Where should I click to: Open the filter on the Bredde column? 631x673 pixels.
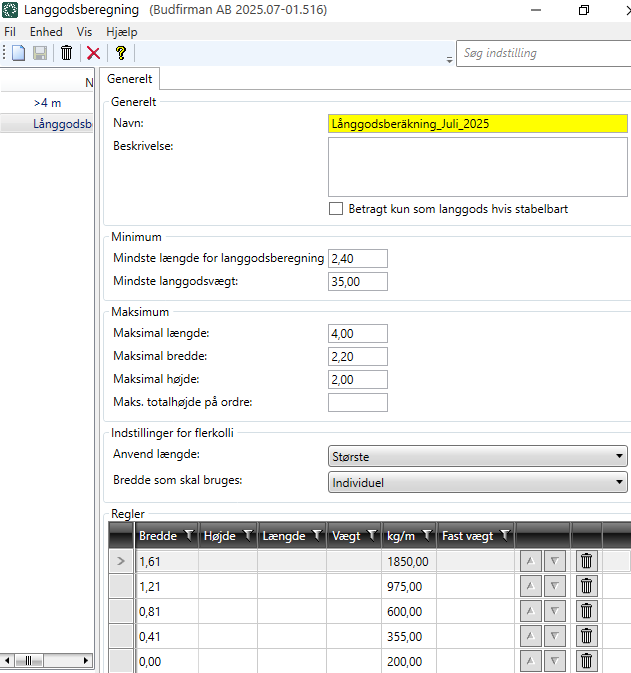(x=189, y=536)
